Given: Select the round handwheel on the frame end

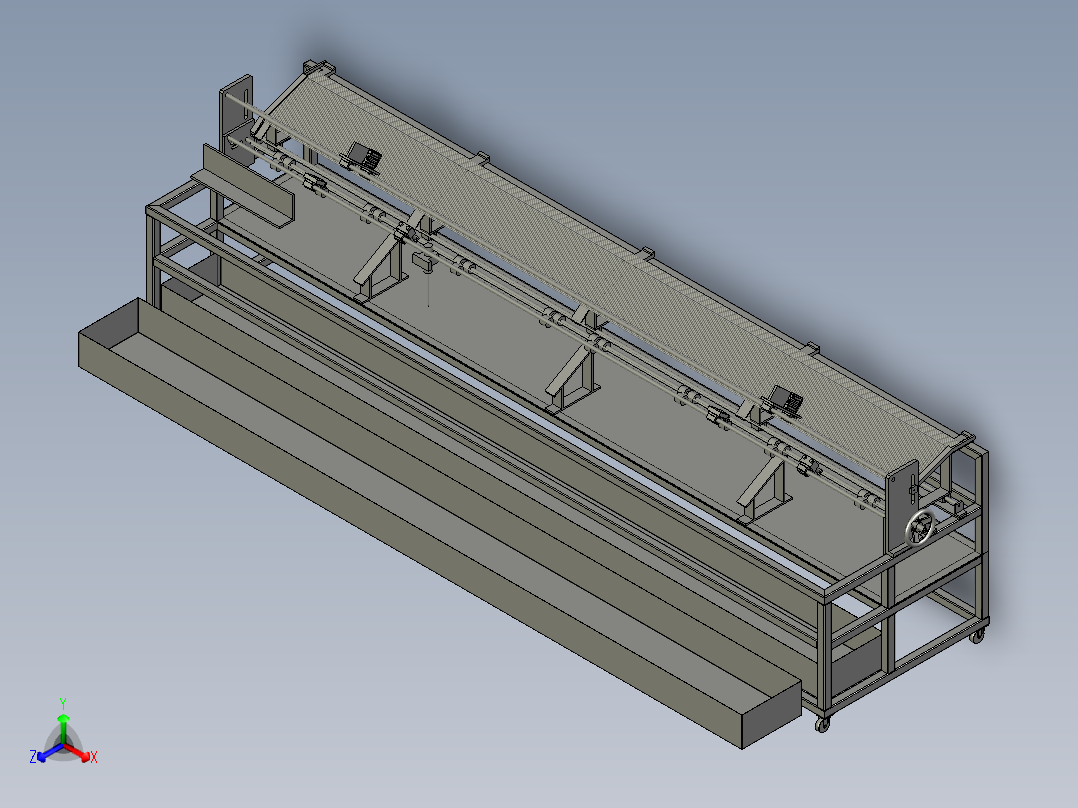Looking at the screenshot, I should tap(921, 529).
